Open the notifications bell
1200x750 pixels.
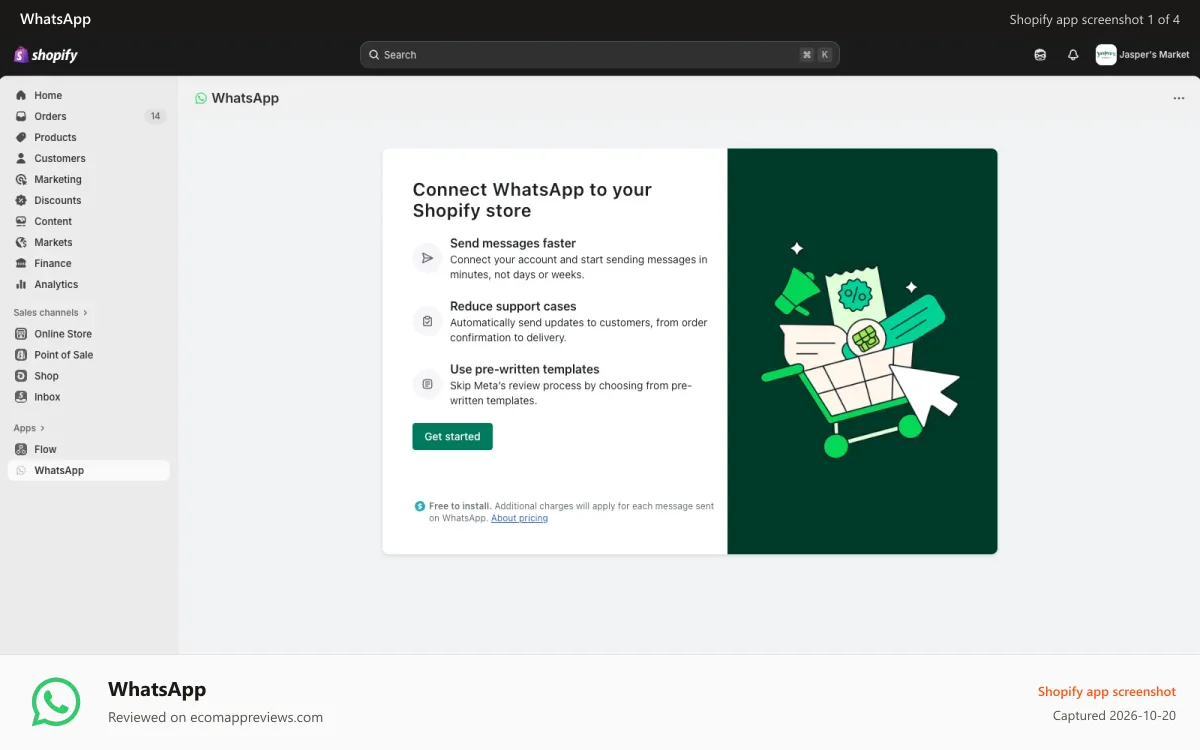[x=1073, y=55]
